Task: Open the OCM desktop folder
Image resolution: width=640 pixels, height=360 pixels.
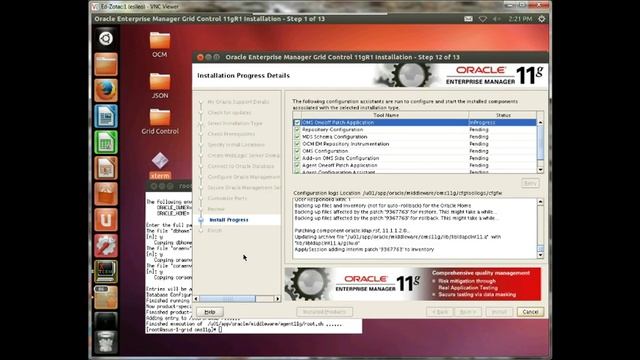Action: pos(160,45)
